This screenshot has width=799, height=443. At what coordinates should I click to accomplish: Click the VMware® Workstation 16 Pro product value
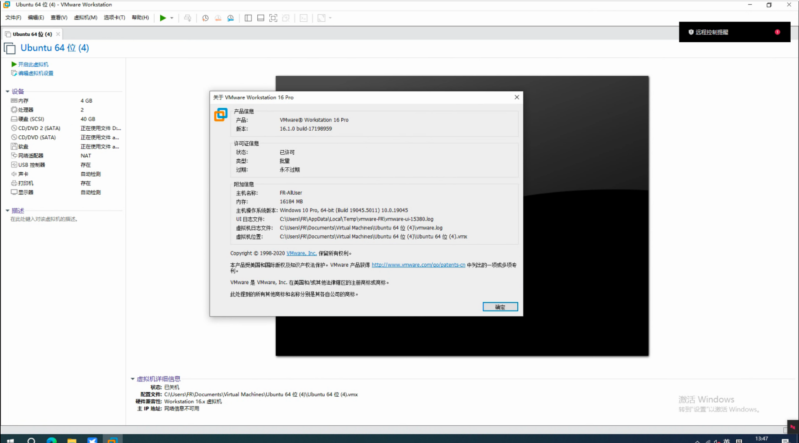[314, 120]
